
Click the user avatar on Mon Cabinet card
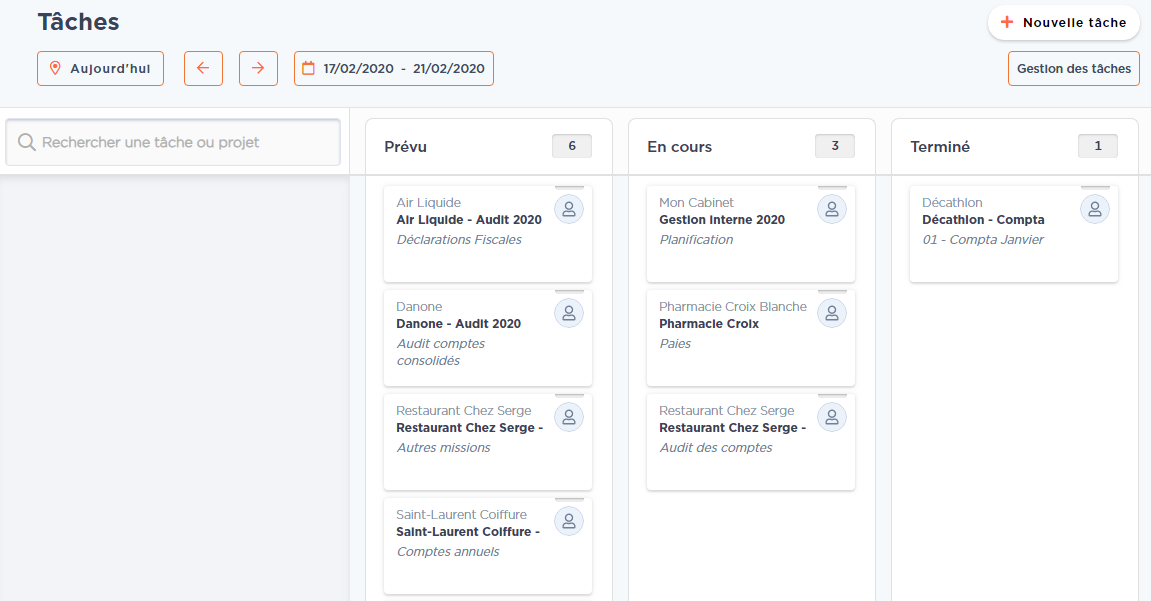click(x=832, y=209)
